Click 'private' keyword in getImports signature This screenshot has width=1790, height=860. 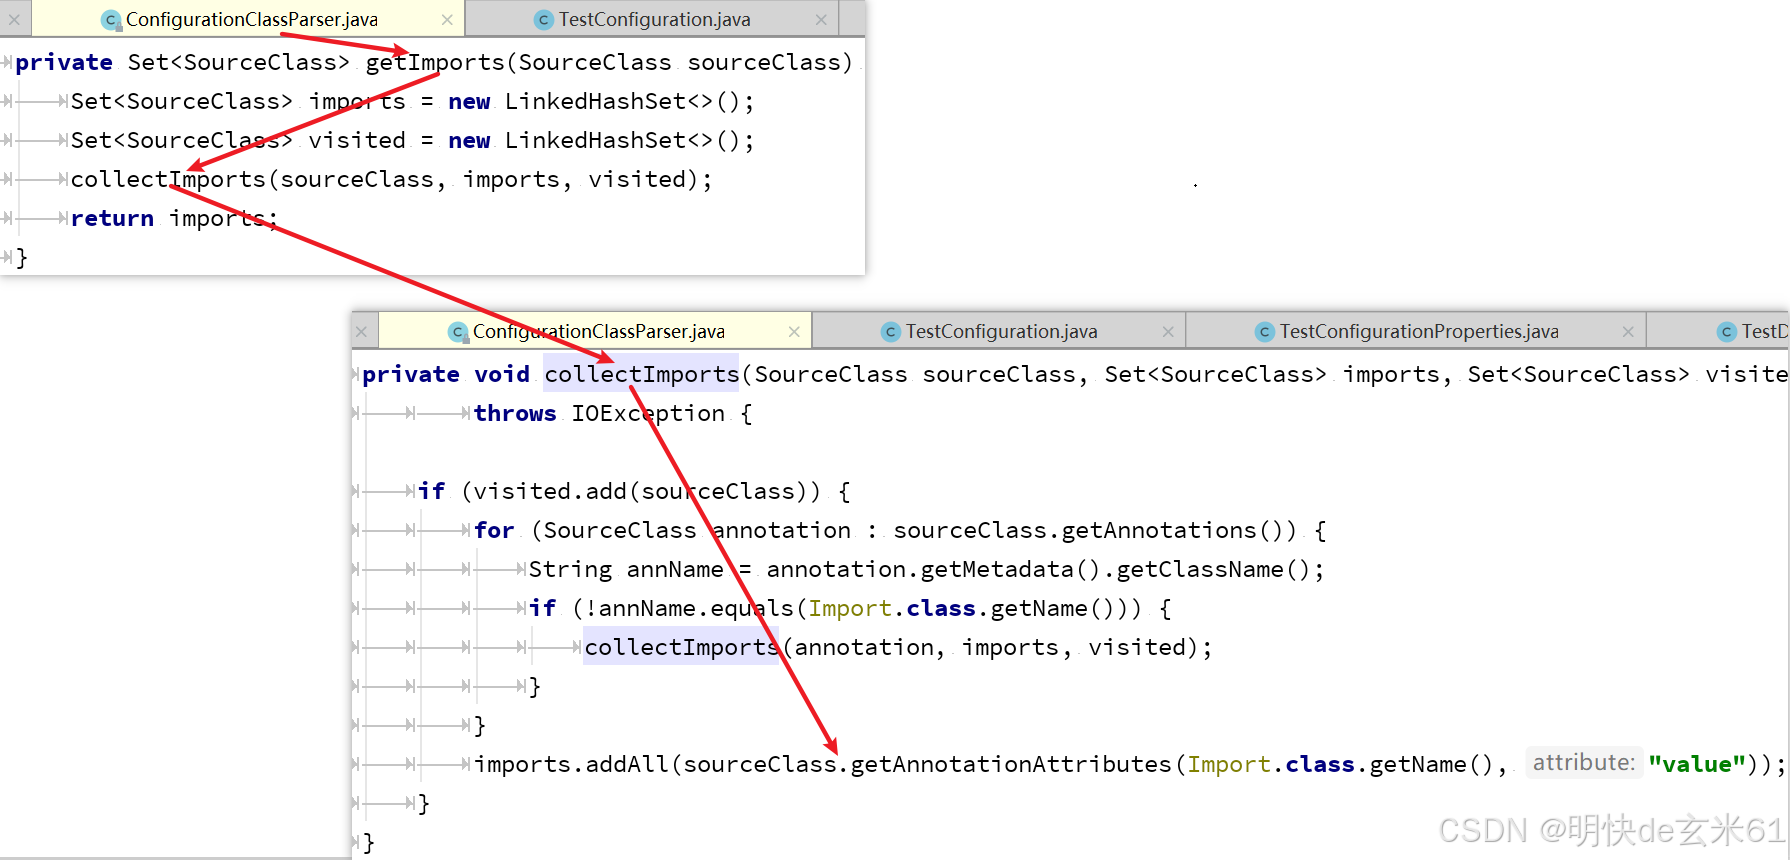click(x=64, y=62)
